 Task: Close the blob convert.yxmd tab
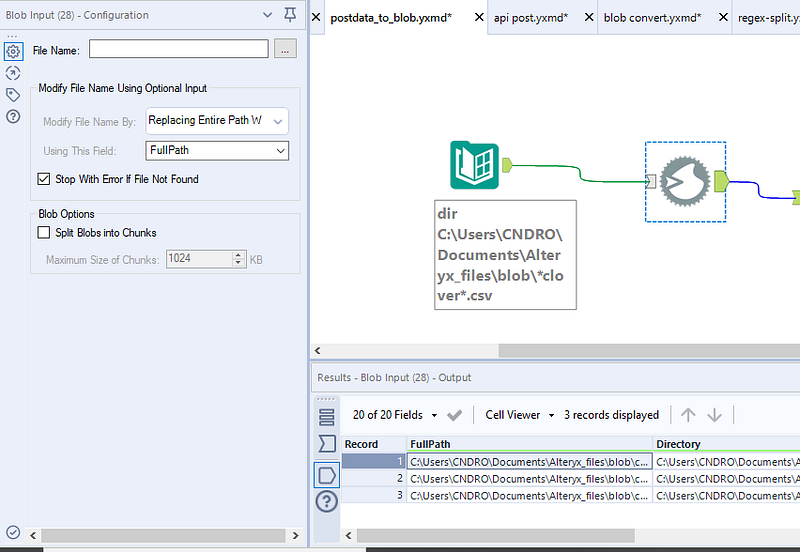[723, 17]
